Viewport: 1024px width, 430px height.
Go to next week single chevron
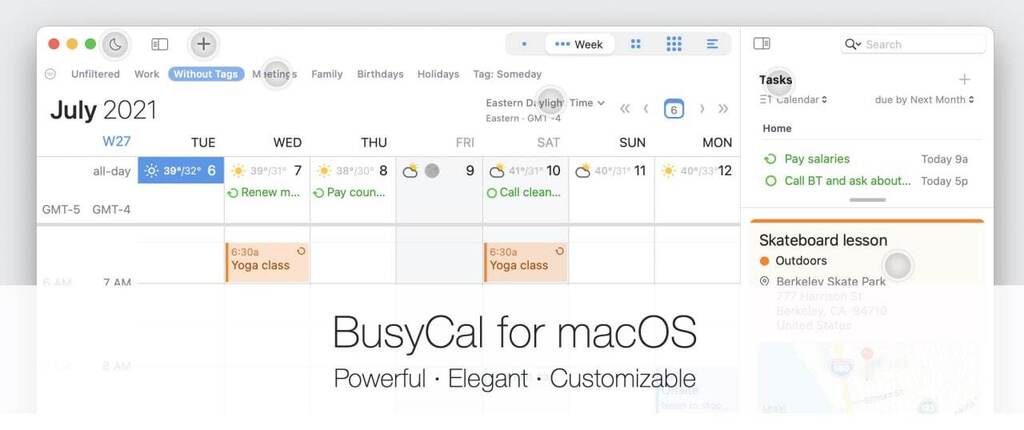pyautogui.click(x=702, y=108)
